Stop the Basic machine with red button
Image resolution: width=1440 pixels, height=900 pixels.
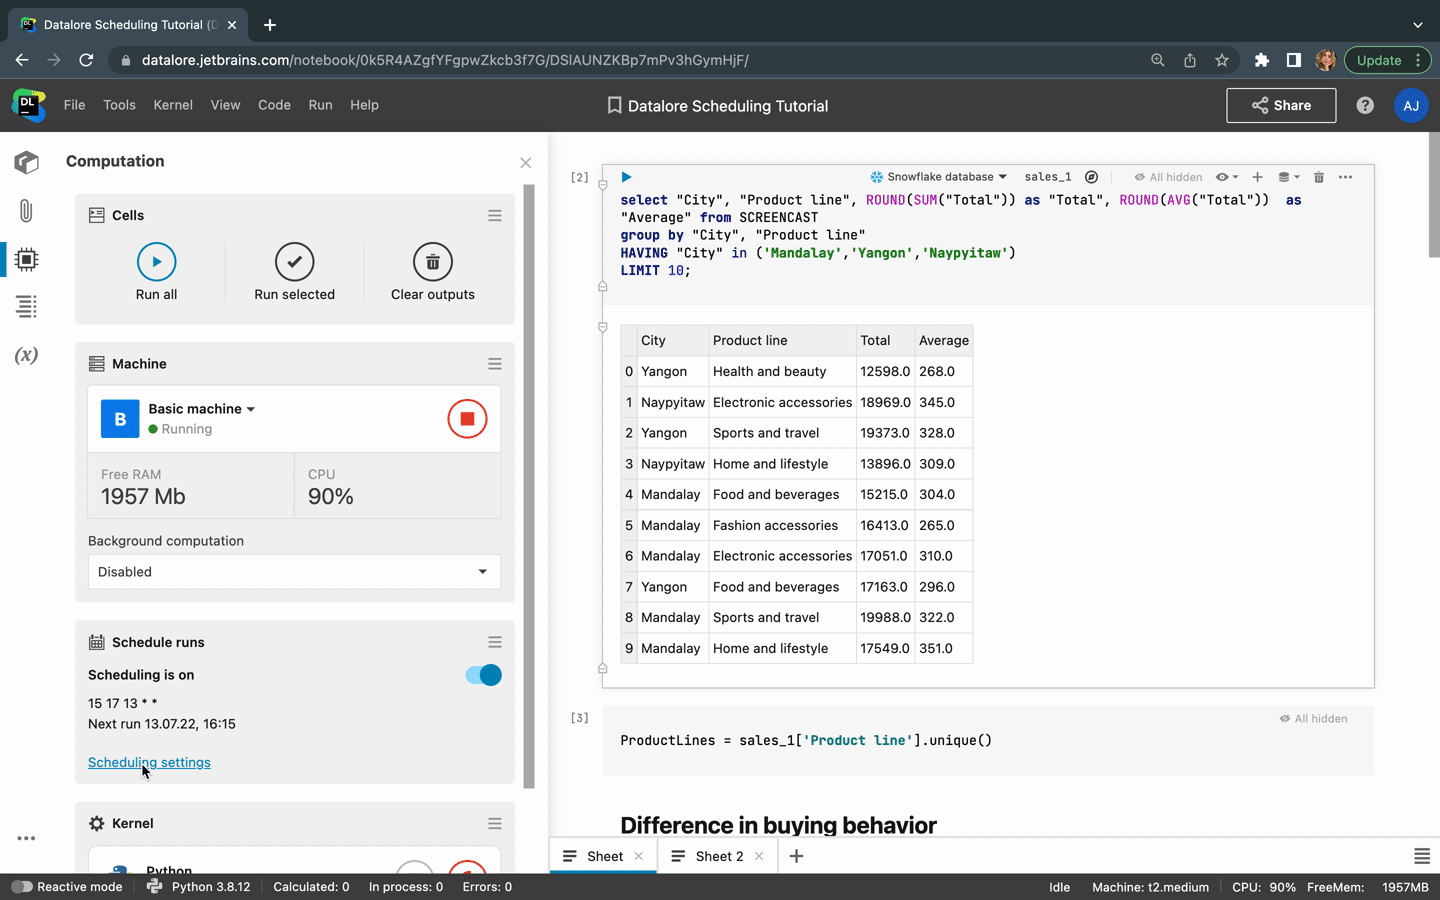(x=467, y=419)
